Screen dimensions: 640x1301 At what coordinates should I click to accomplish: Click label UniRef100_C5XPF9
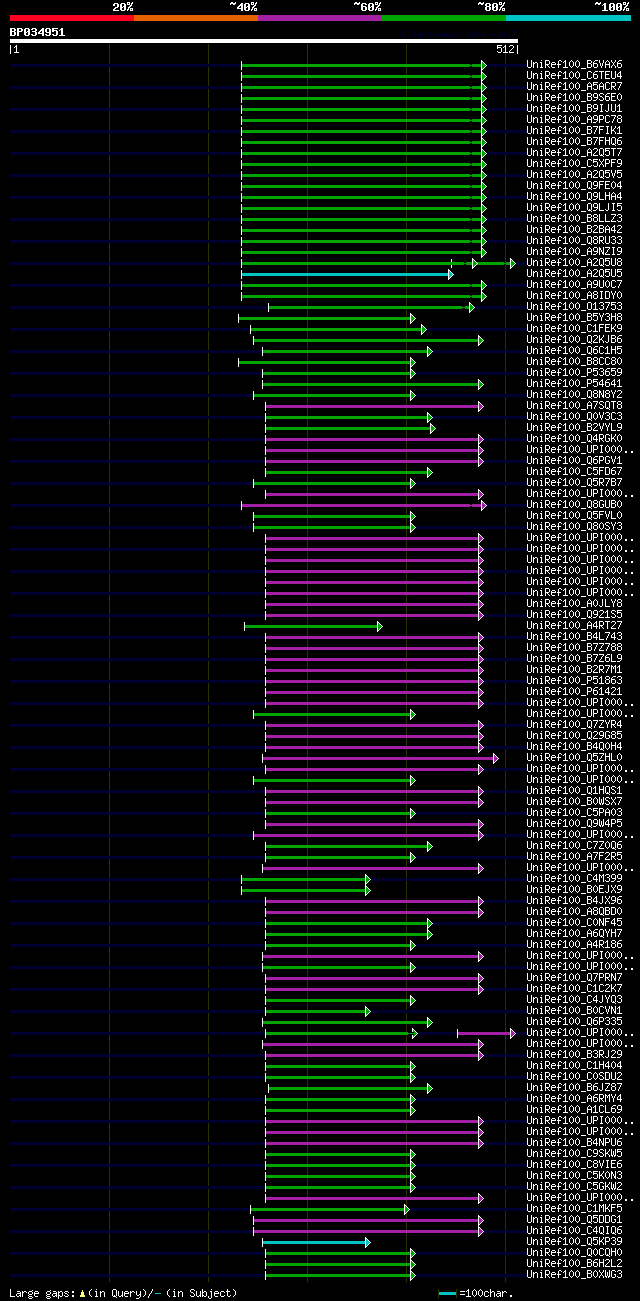click(x=574, y=164)
